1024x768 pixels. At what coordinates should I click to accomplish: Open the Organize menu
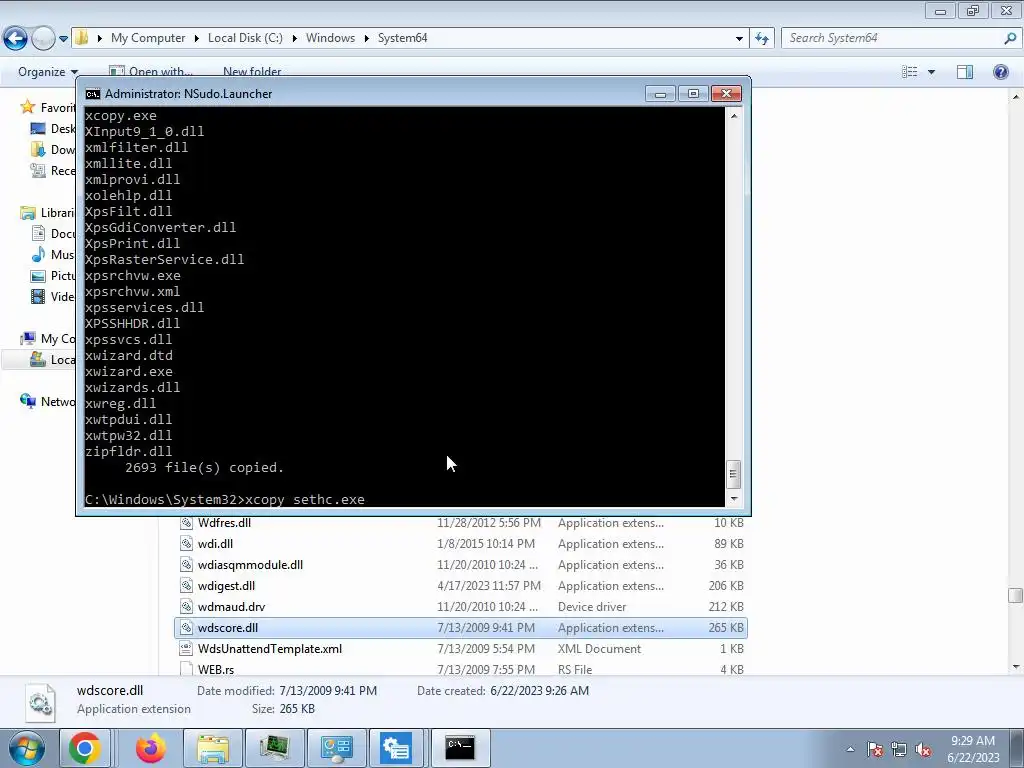tap(48, 72)
